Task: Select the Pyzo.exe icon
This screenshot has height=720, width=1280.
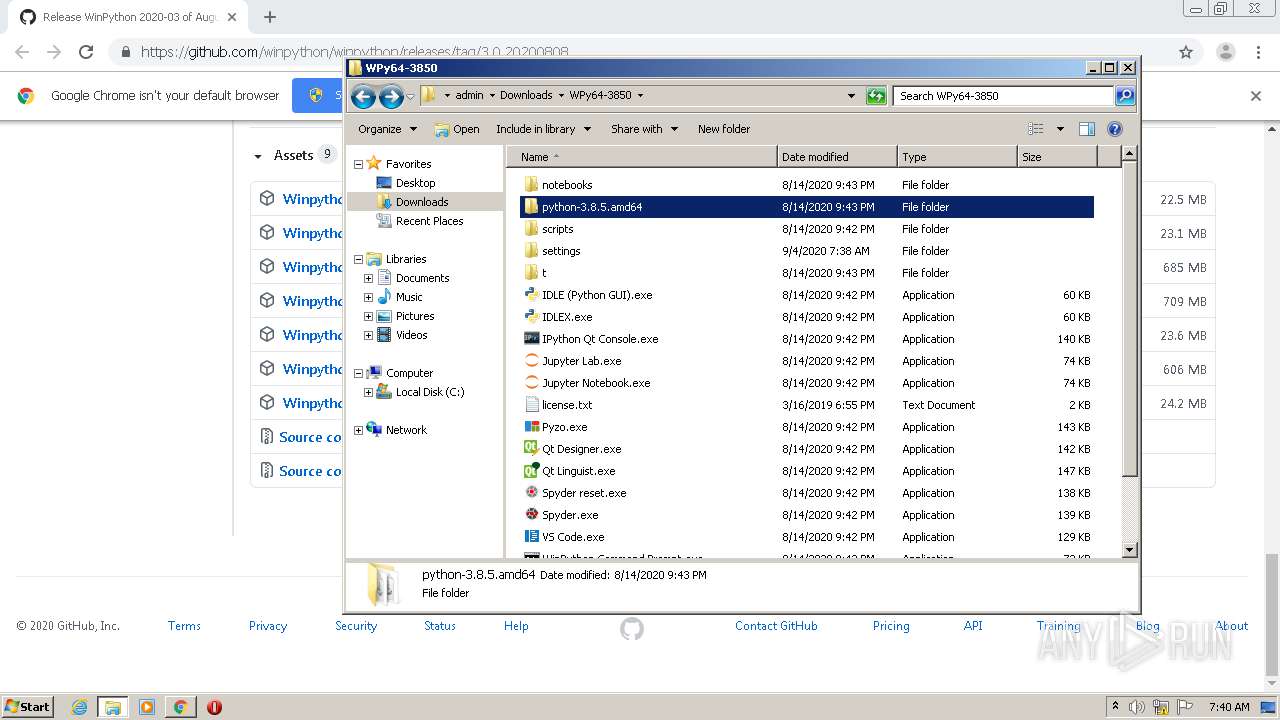Action: (x=532, y=427)
